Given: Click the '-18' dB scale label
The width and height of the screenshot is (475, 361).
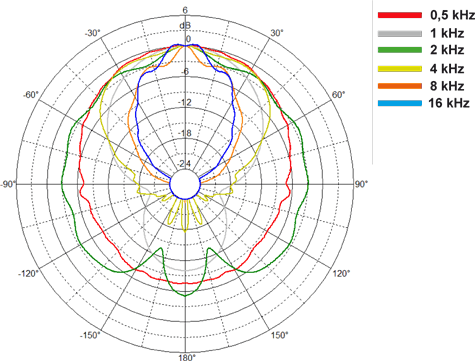Looking at the screenshot, I should (x=185, y=133).
